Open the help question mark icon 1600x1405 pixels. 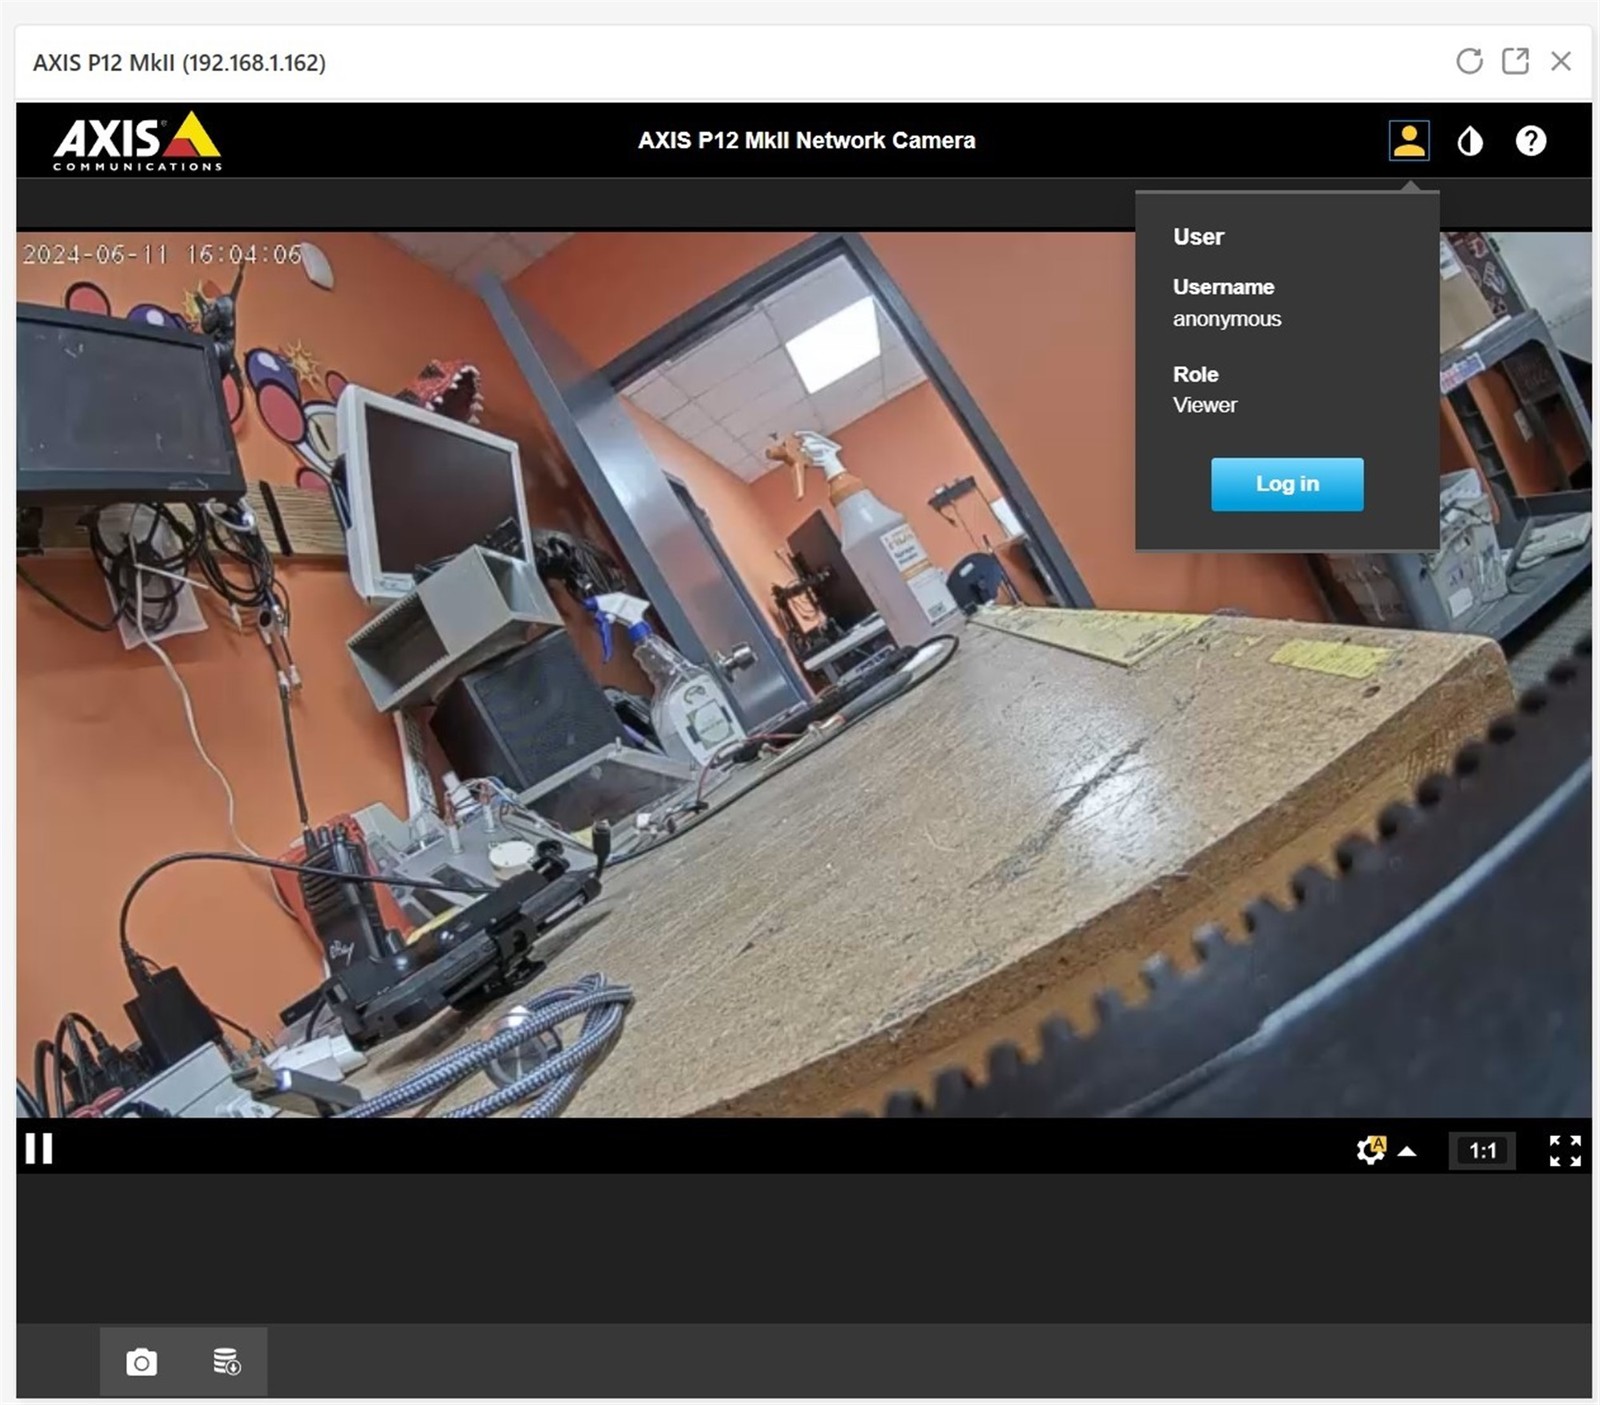1531,141
